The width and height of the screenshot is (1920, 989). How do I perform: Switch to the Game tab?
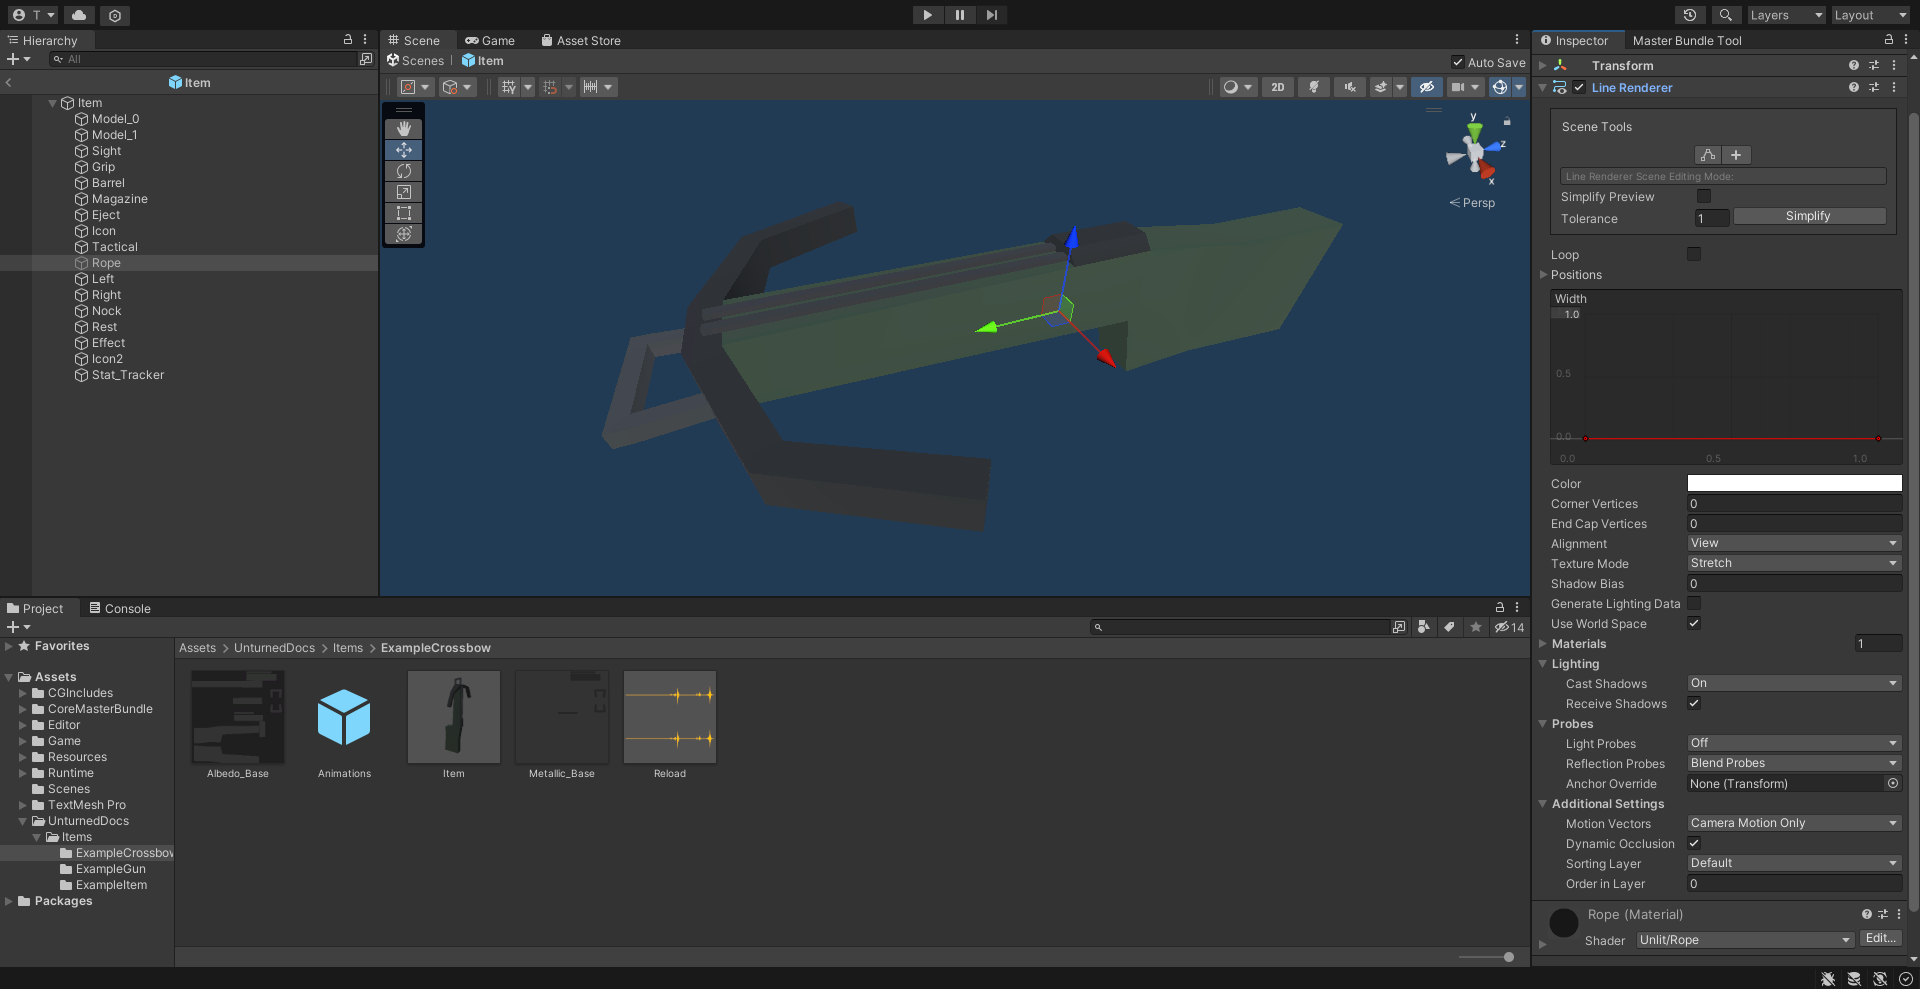point(490,40)
